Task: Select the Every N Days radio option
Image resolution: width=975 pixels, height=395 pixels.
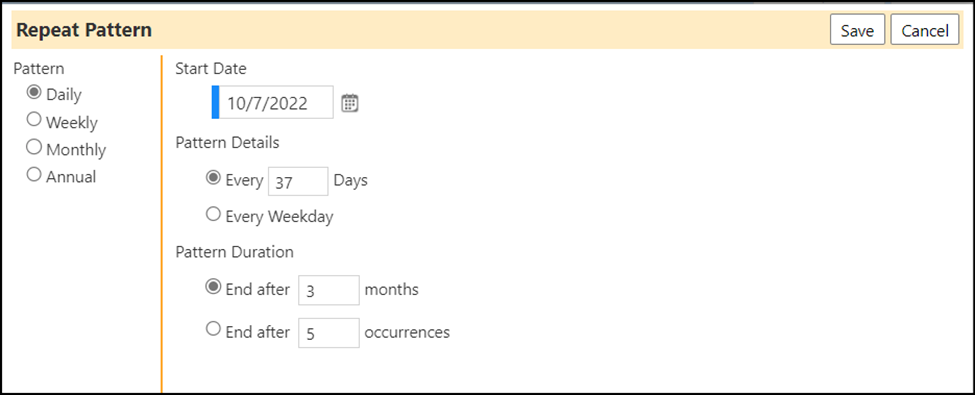Action: coord(213,178)
